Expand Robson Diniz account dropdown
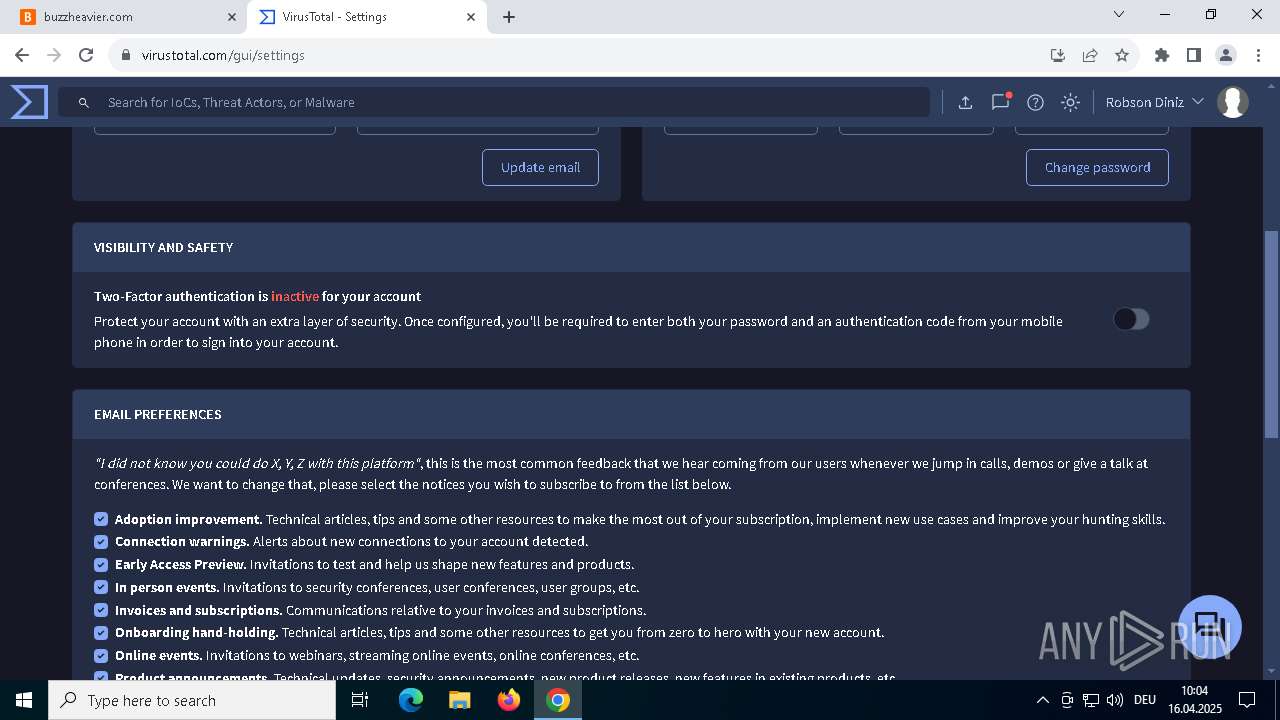The height and width of the screenshot is (720, 1280). [1154, 102]
